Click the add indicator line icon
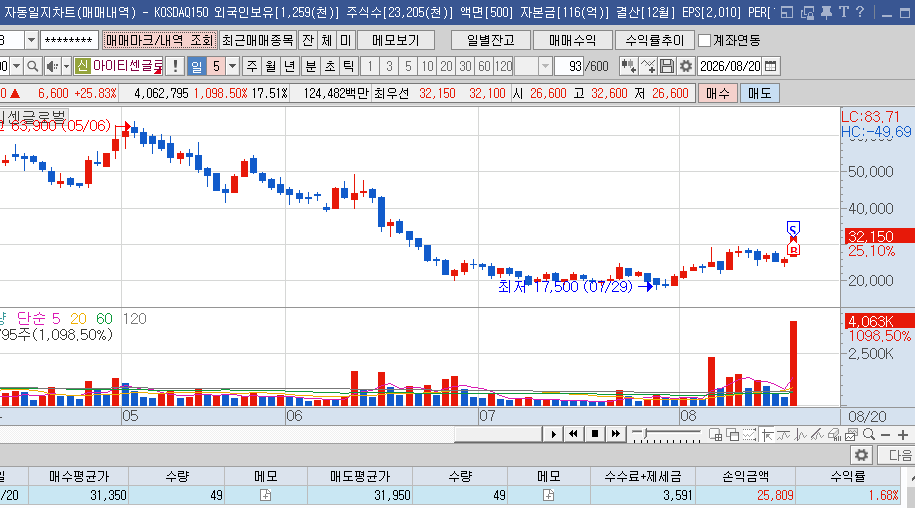This screenshot has width=915, height=508. (648, 66)
